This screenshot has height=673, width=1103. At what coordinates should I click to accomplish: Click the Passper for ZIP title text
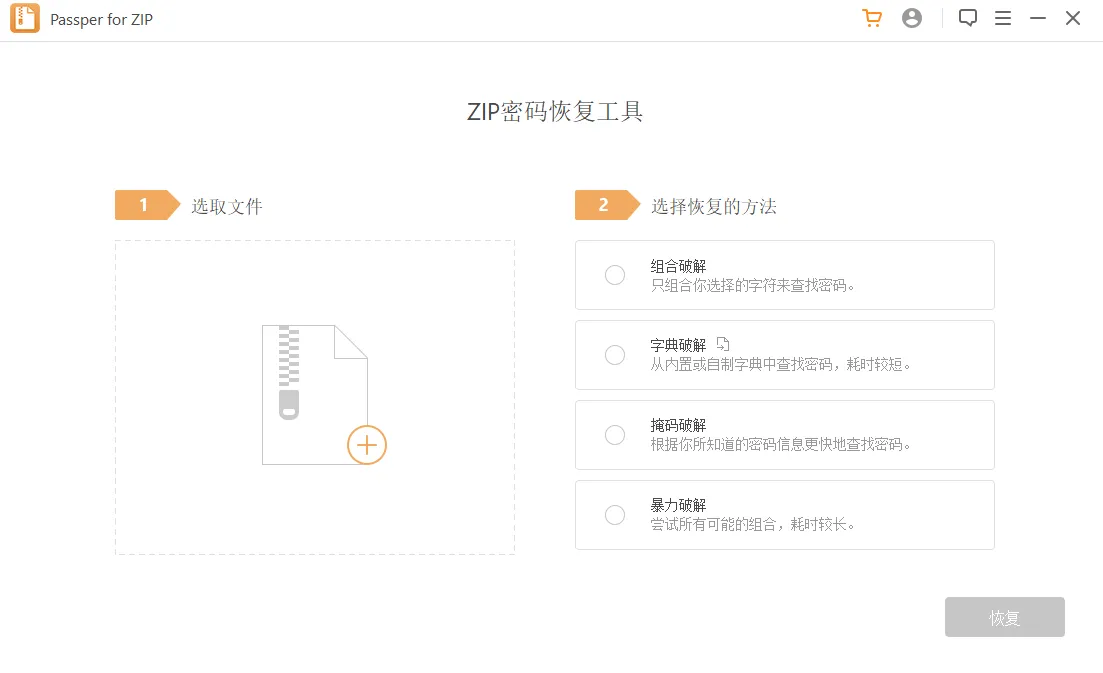pos(101,20)
